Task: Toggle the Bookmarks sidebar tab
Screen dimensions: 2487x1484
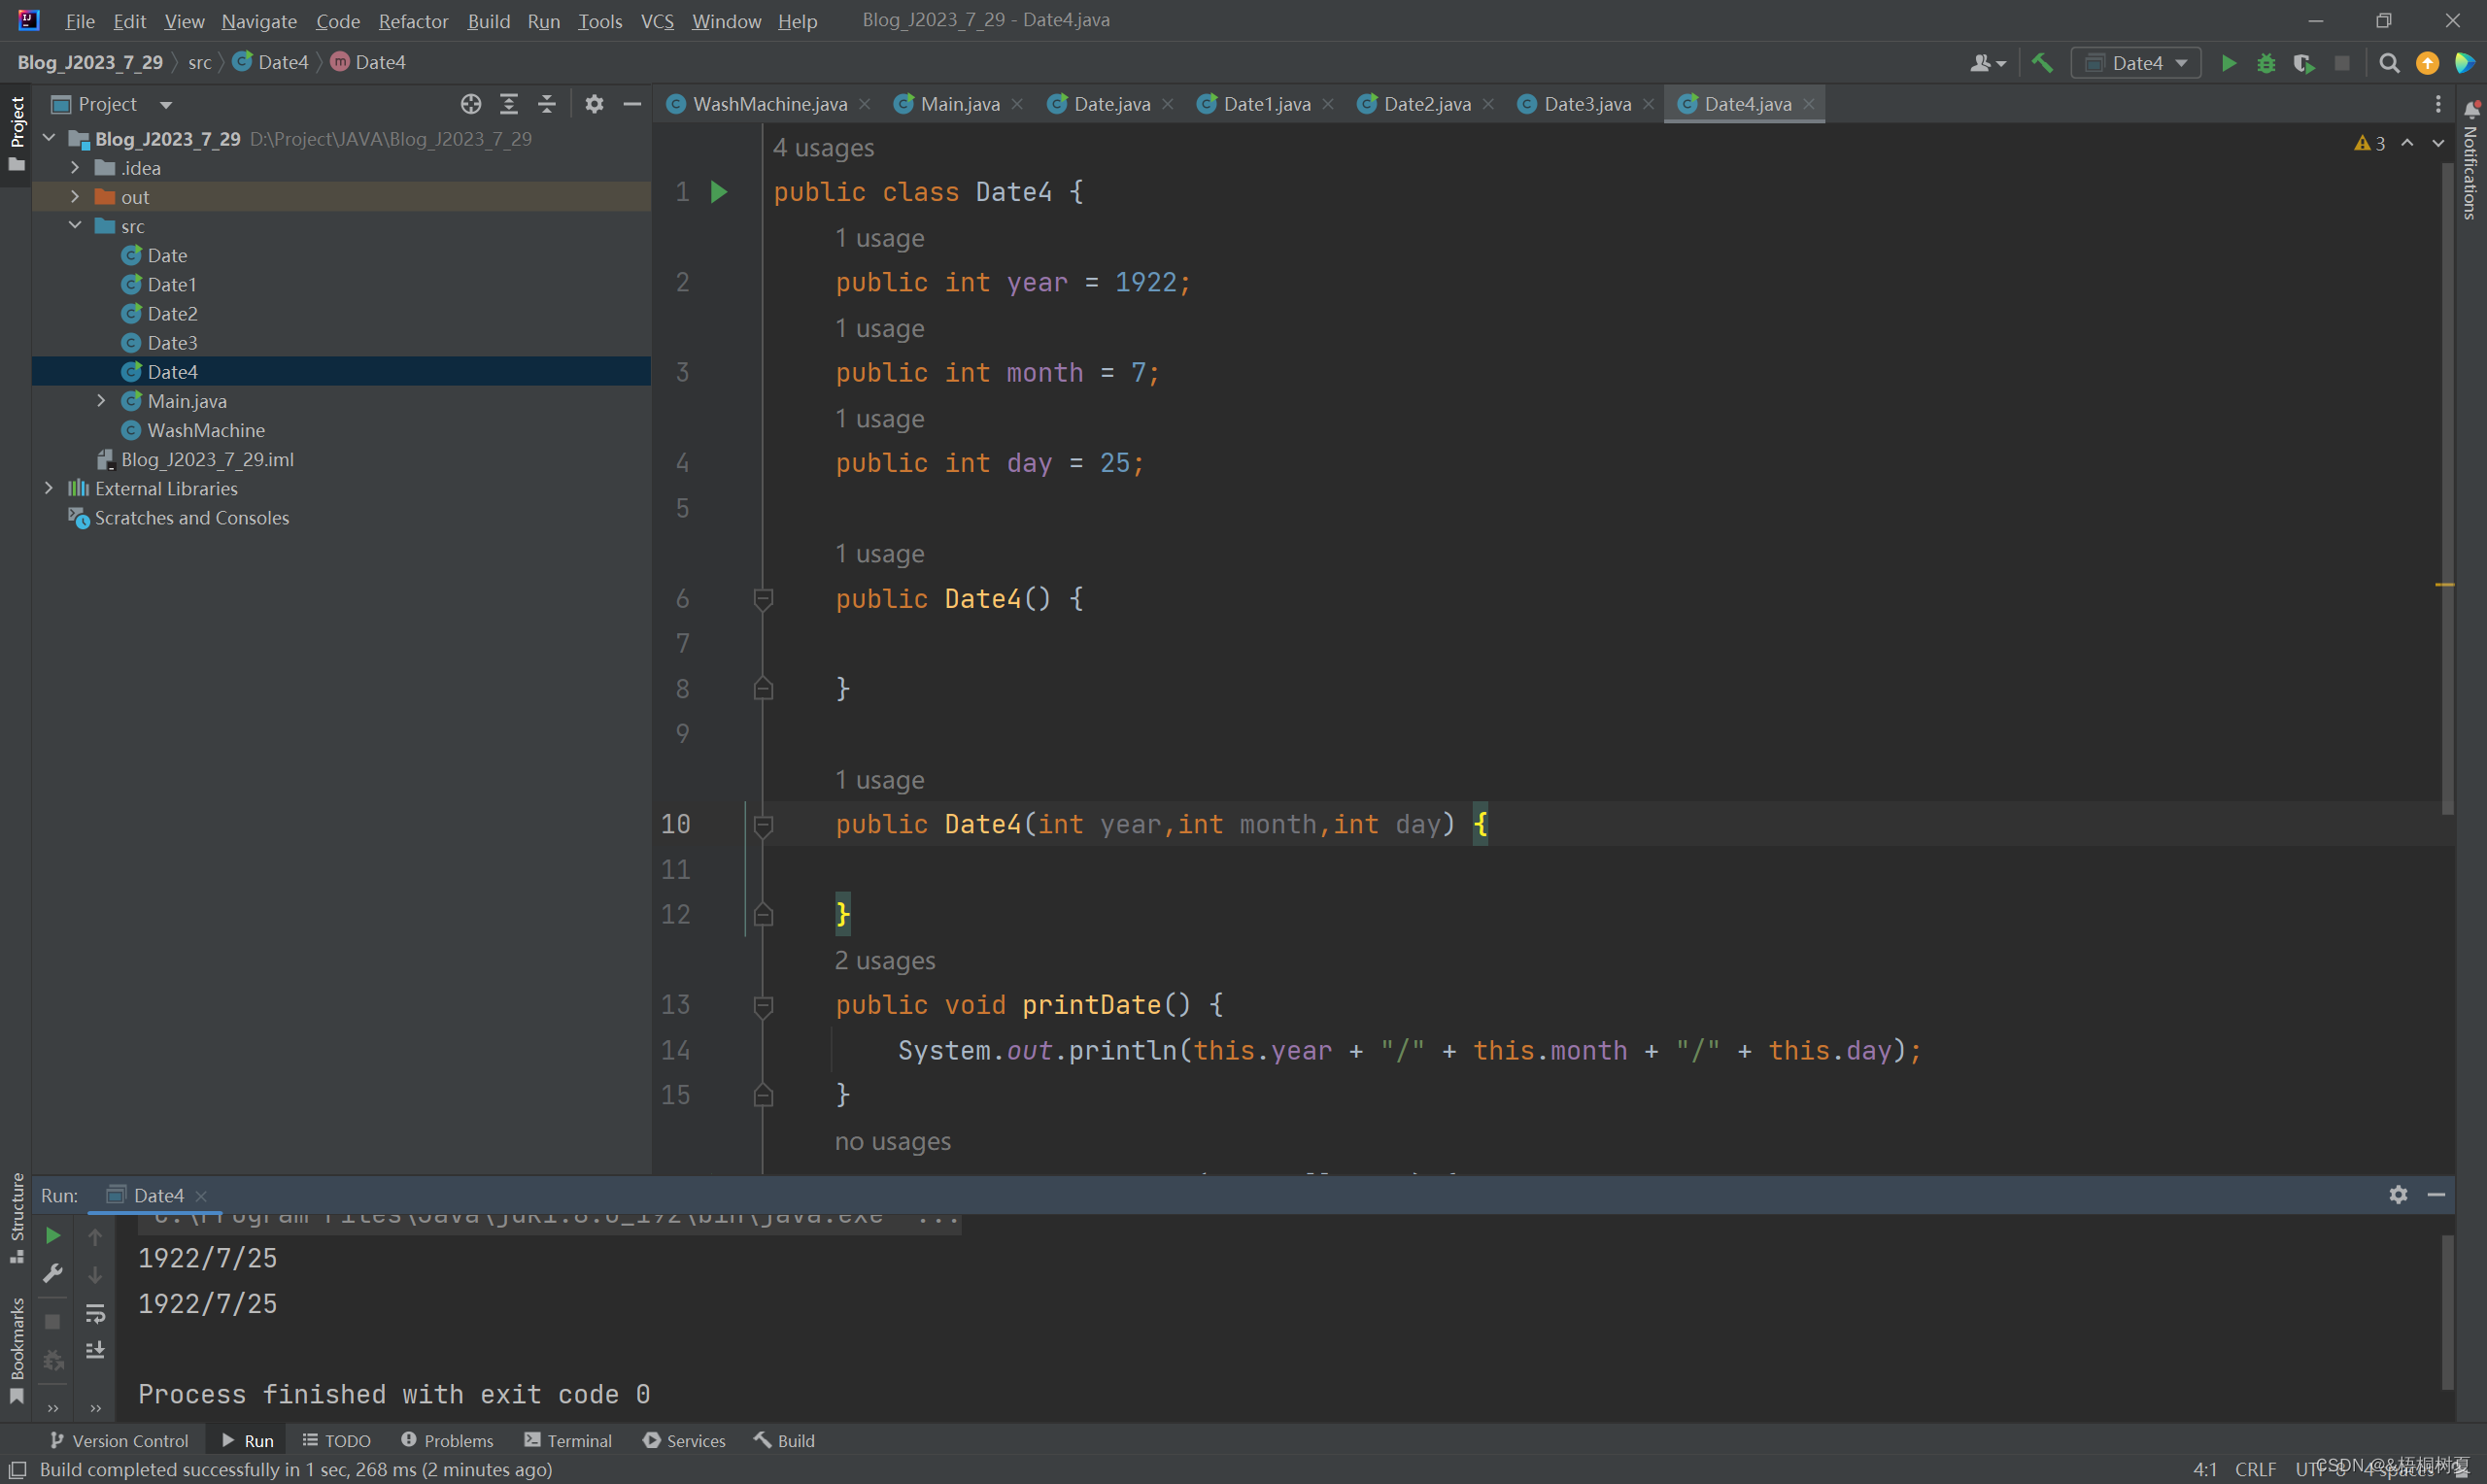Action: [x=16, y=1350]
